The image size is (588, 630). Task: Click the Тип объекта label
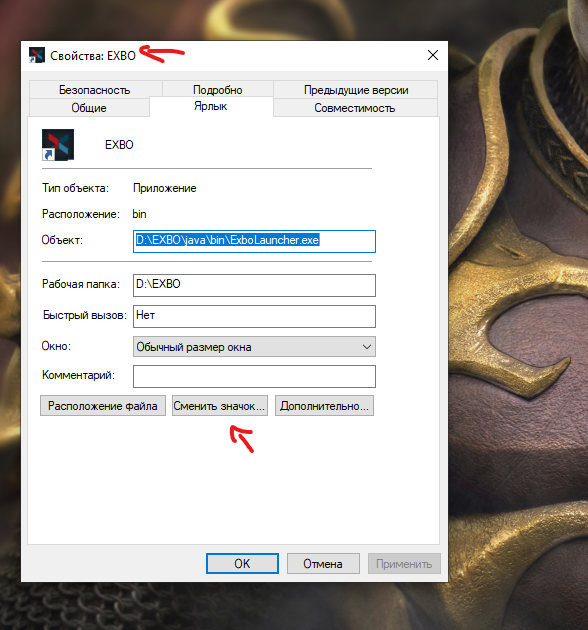76,188
